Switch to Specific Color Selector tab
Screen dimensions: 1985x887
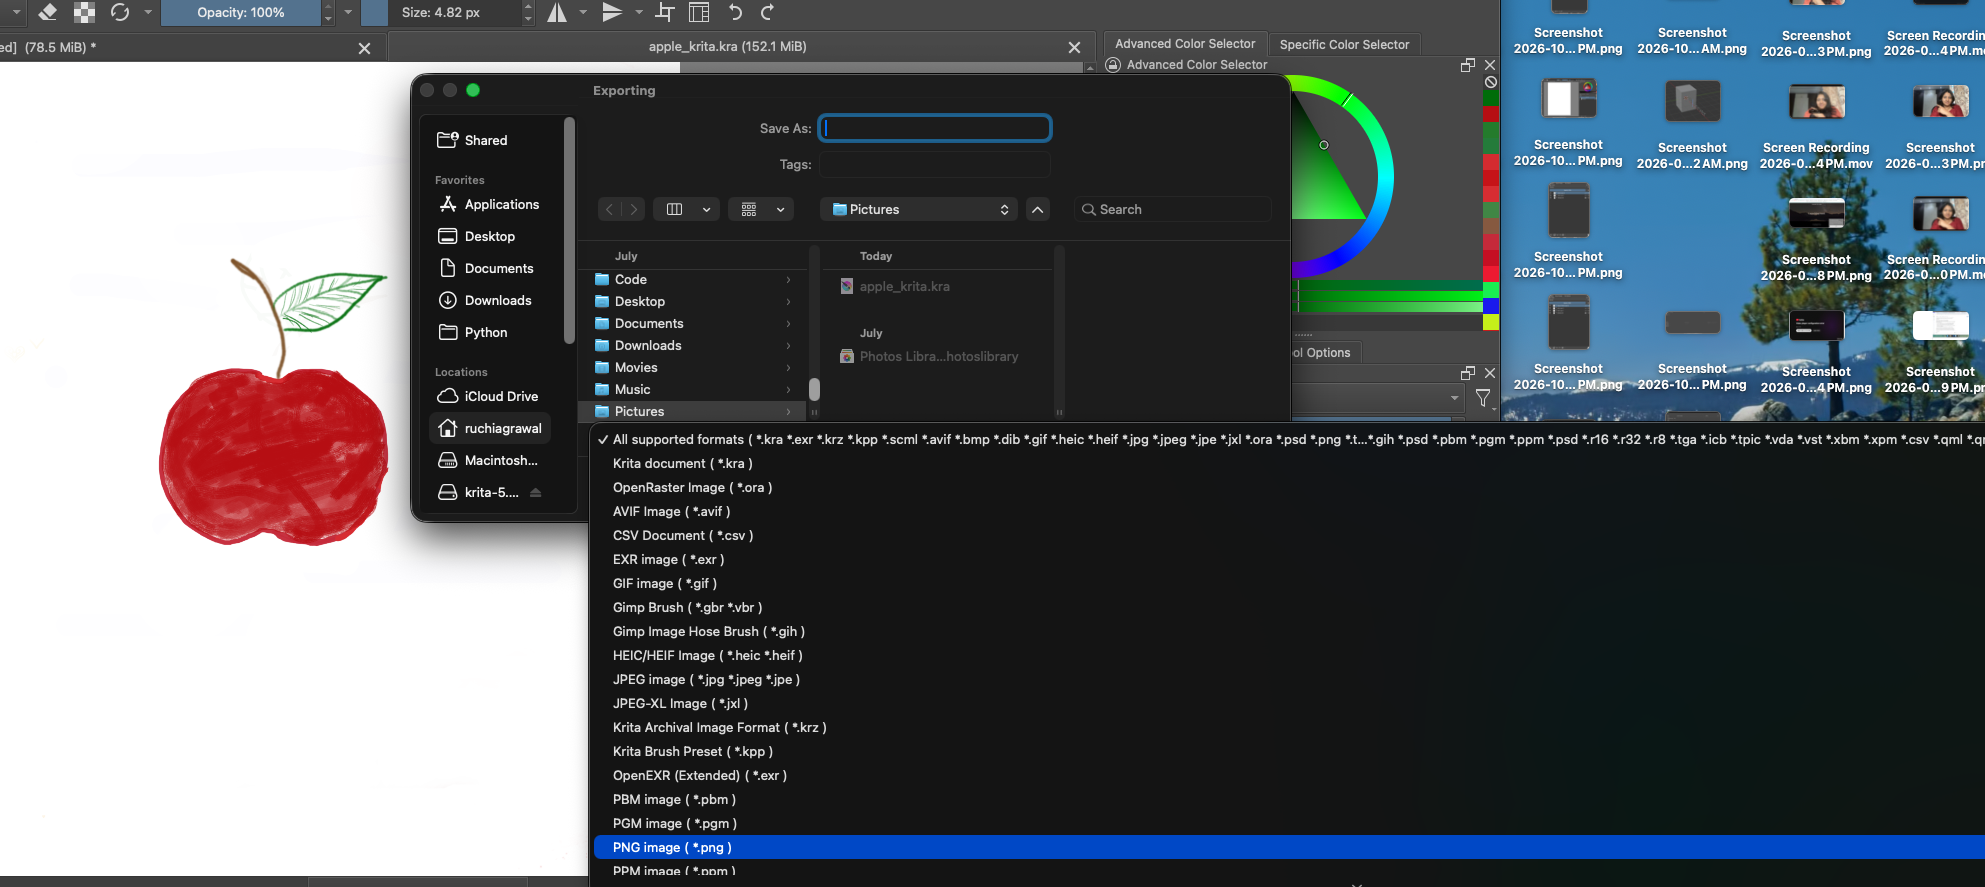pos(1344,44)
